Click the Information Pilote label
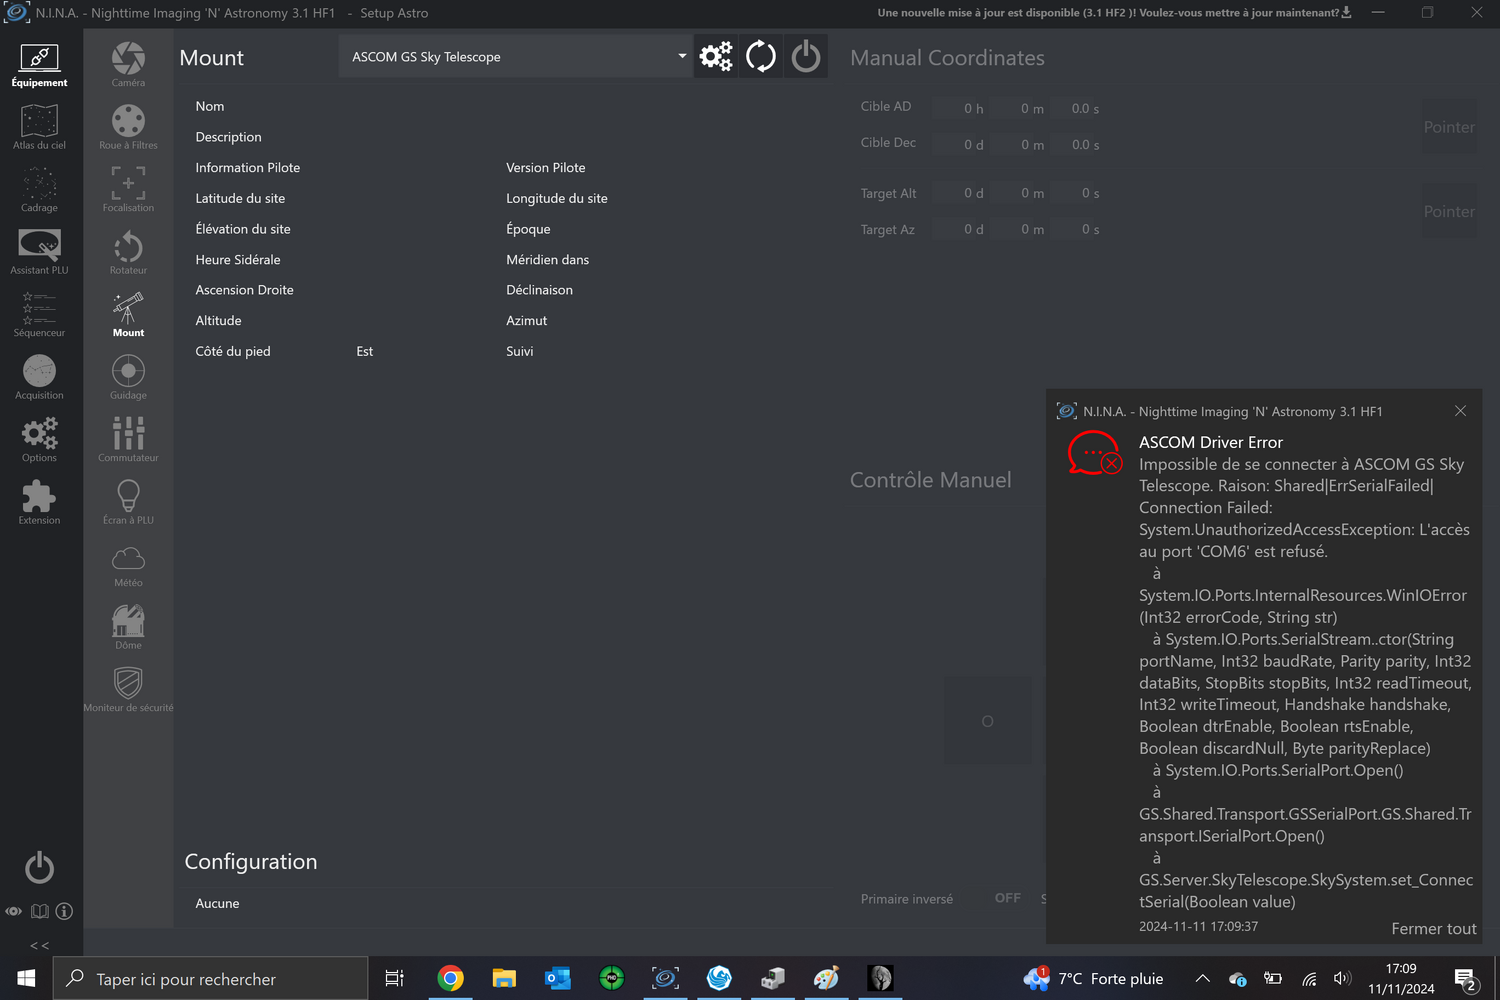Image resolution: width=1500 pixels, height=1000 pixels. click(x=247, y=167)
